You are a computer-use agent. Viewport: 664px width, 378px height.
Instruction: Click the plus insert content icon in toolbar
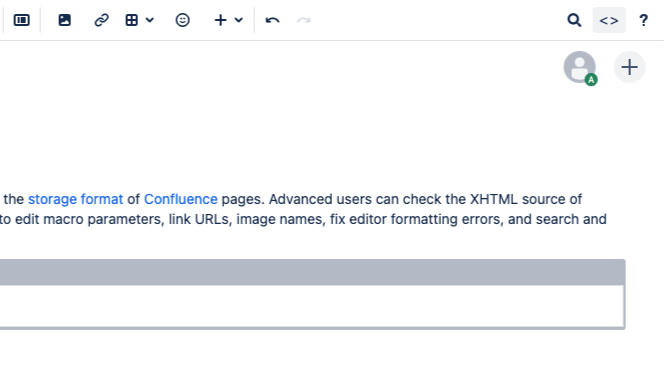coord(221,20)
